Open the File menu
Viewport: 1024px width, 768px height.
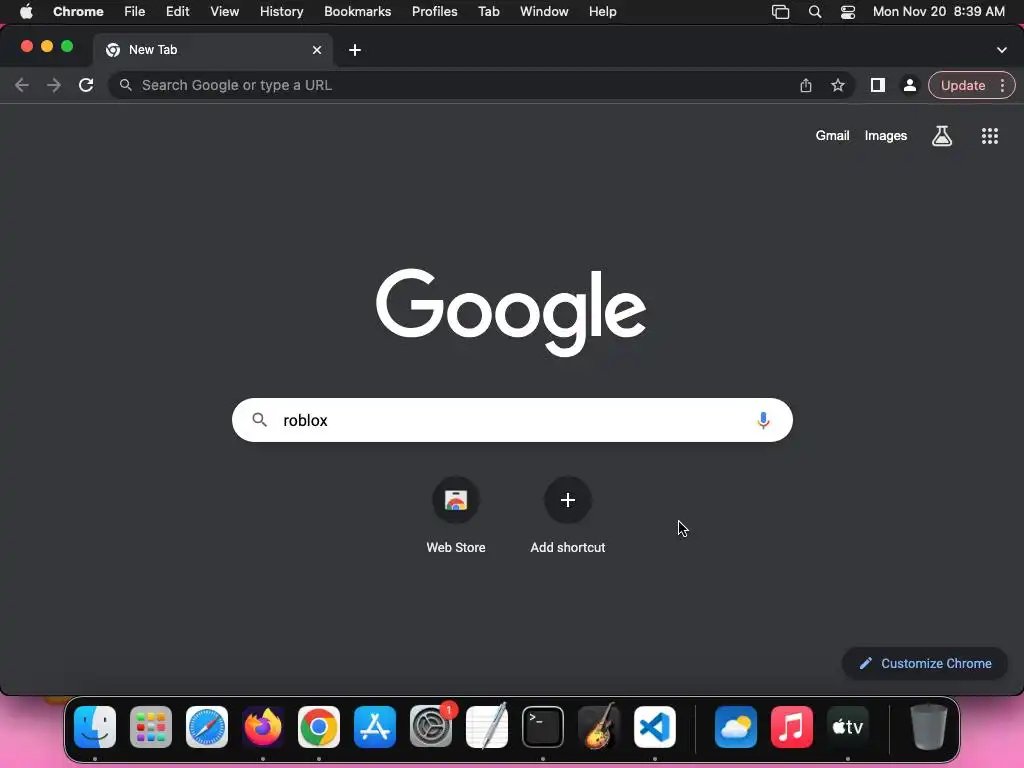(135, 12)
